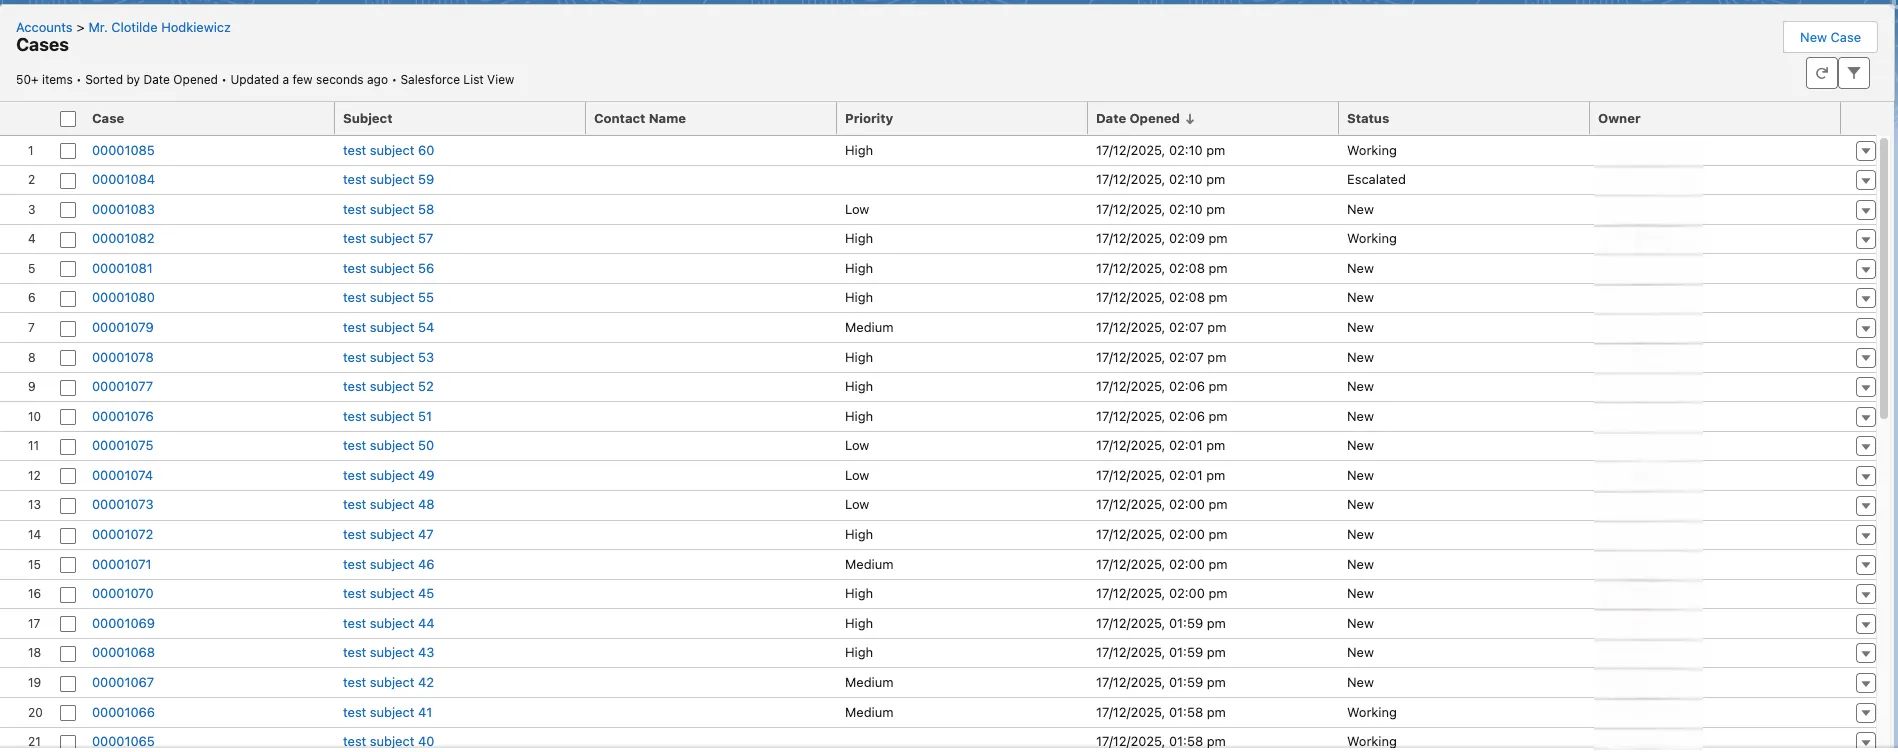This screenshot has width=1898, height=752.
Task: Click actions arrow for case 00001070
Action: (1865, 594)
